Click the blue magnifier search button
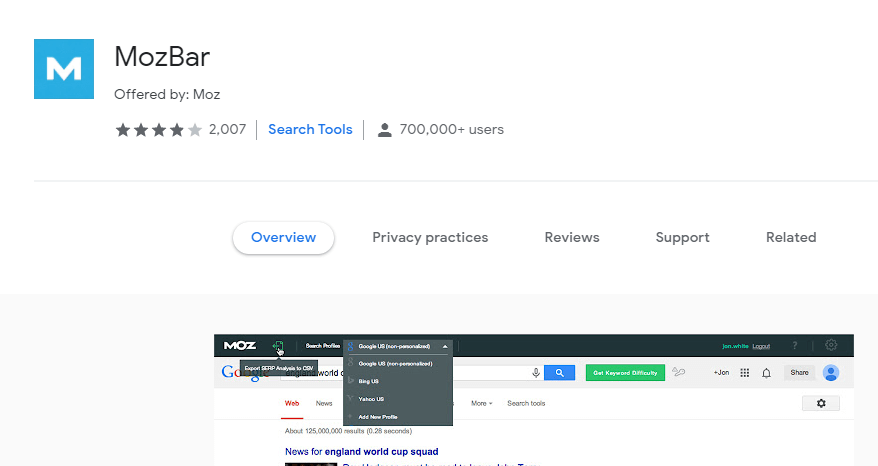This screenshot has height=466, width=878. pos(559,372)
